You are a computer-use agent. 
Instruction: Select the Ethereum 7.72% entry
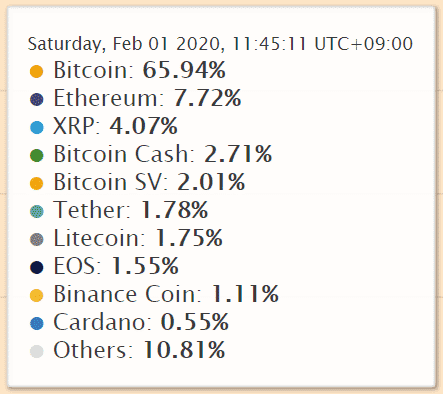tap(147, 98)
